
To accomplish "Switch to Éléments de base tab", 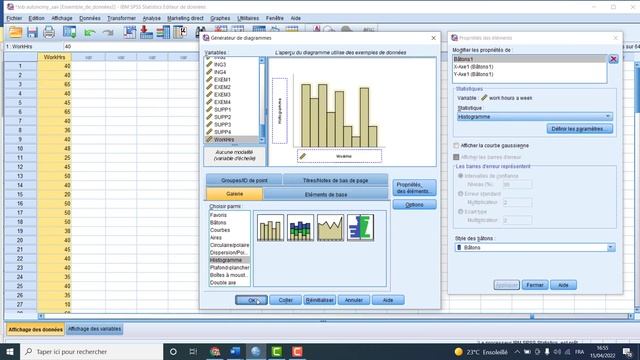I will [326, 194].
